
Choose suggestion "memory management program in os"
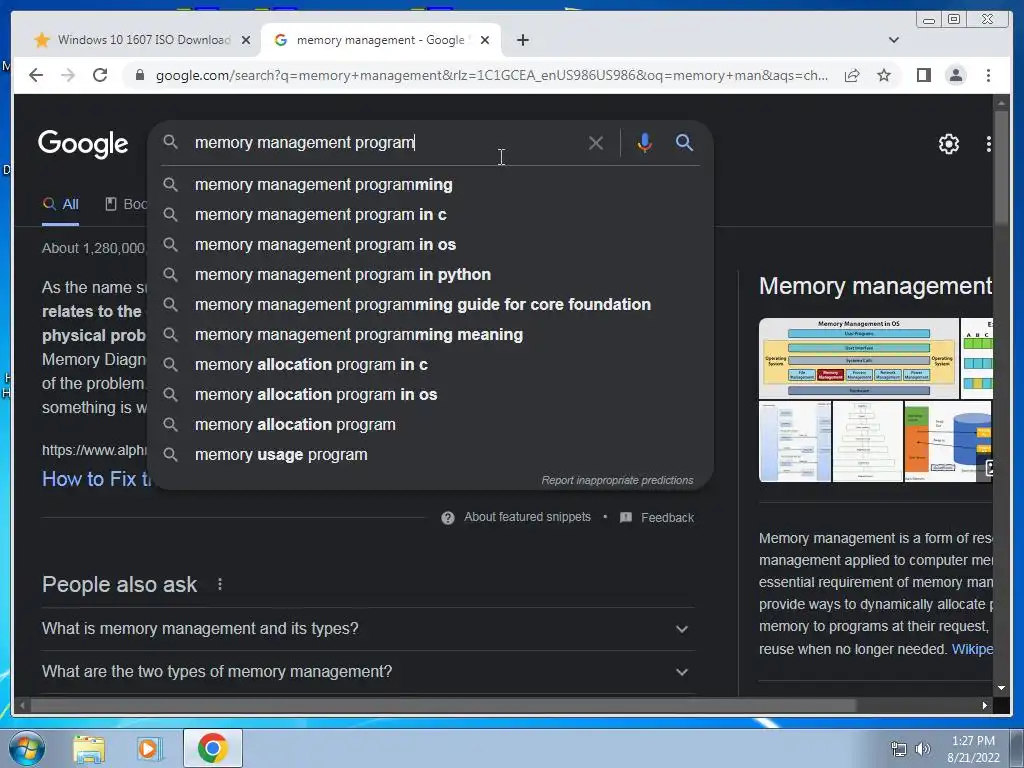(x=430, y=245)
